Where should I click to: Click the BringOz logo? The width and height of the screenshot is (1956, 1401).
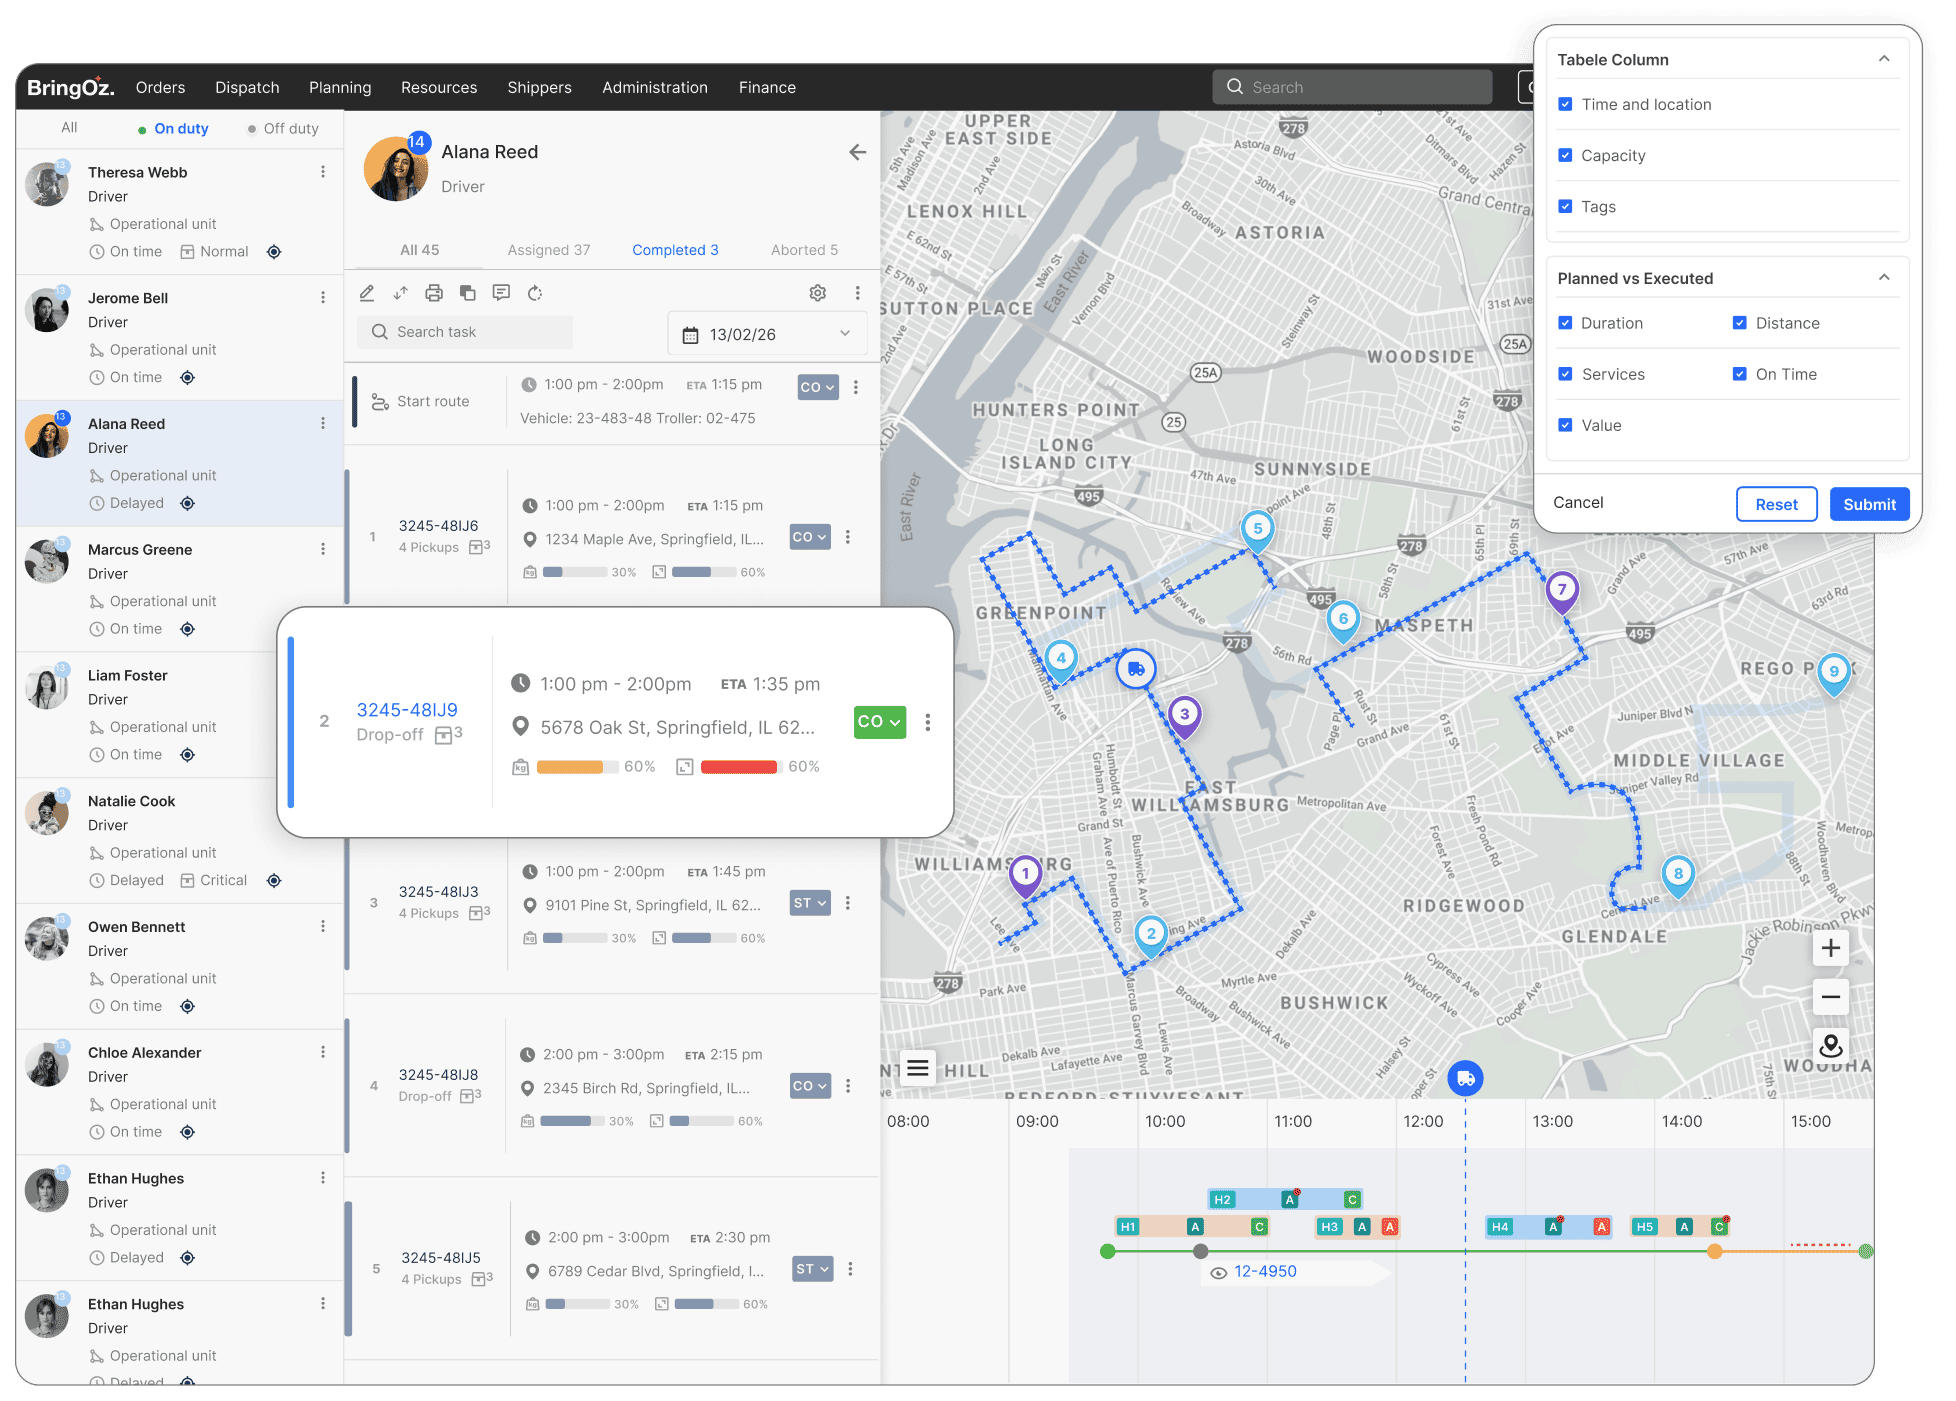point(71,88)
